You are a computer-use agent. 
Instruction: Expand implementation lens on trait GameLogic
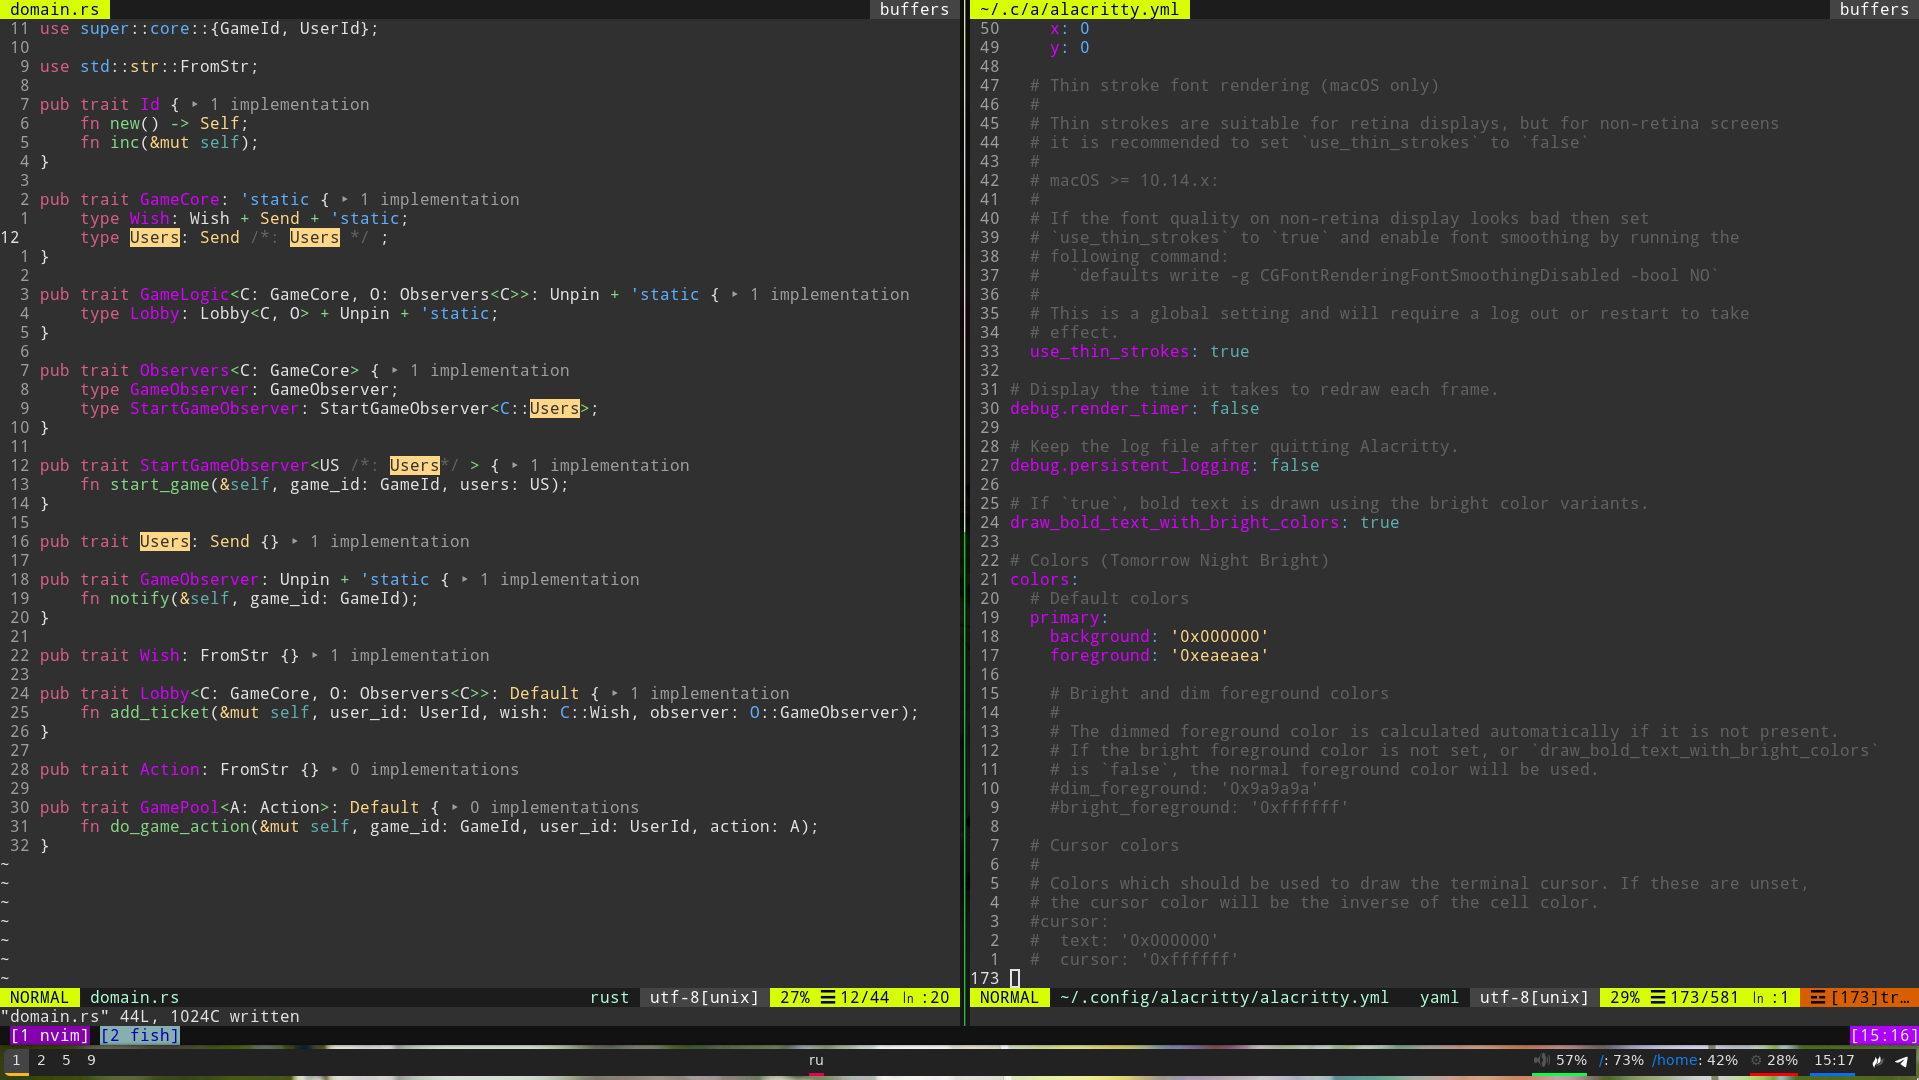coord(734,294)
